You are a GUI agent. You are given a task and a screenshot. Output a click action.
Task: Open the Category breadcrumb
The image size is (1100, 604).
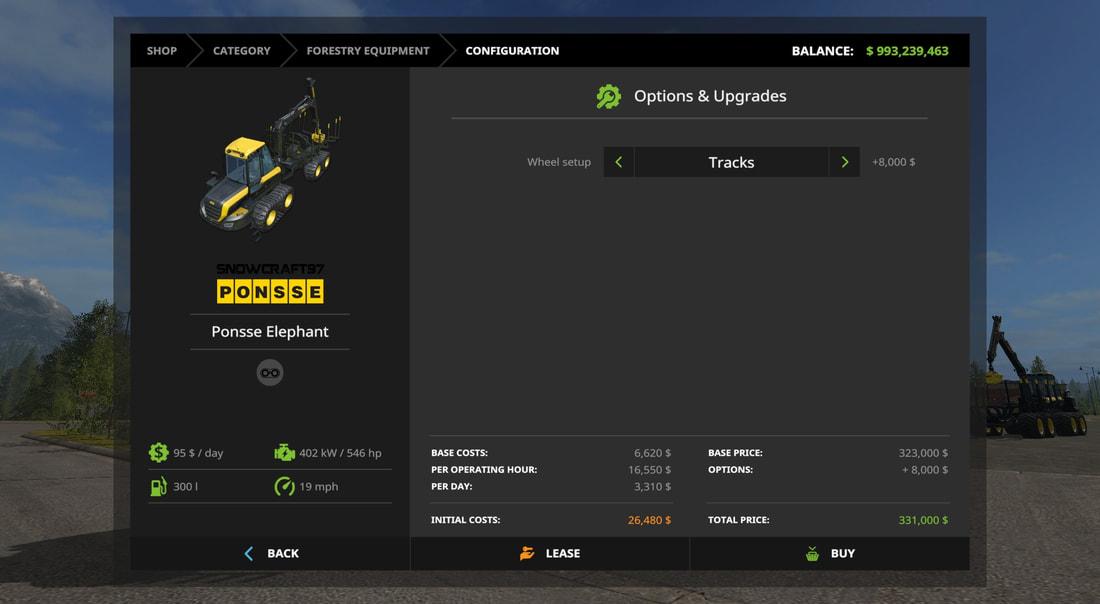point(241,51)
